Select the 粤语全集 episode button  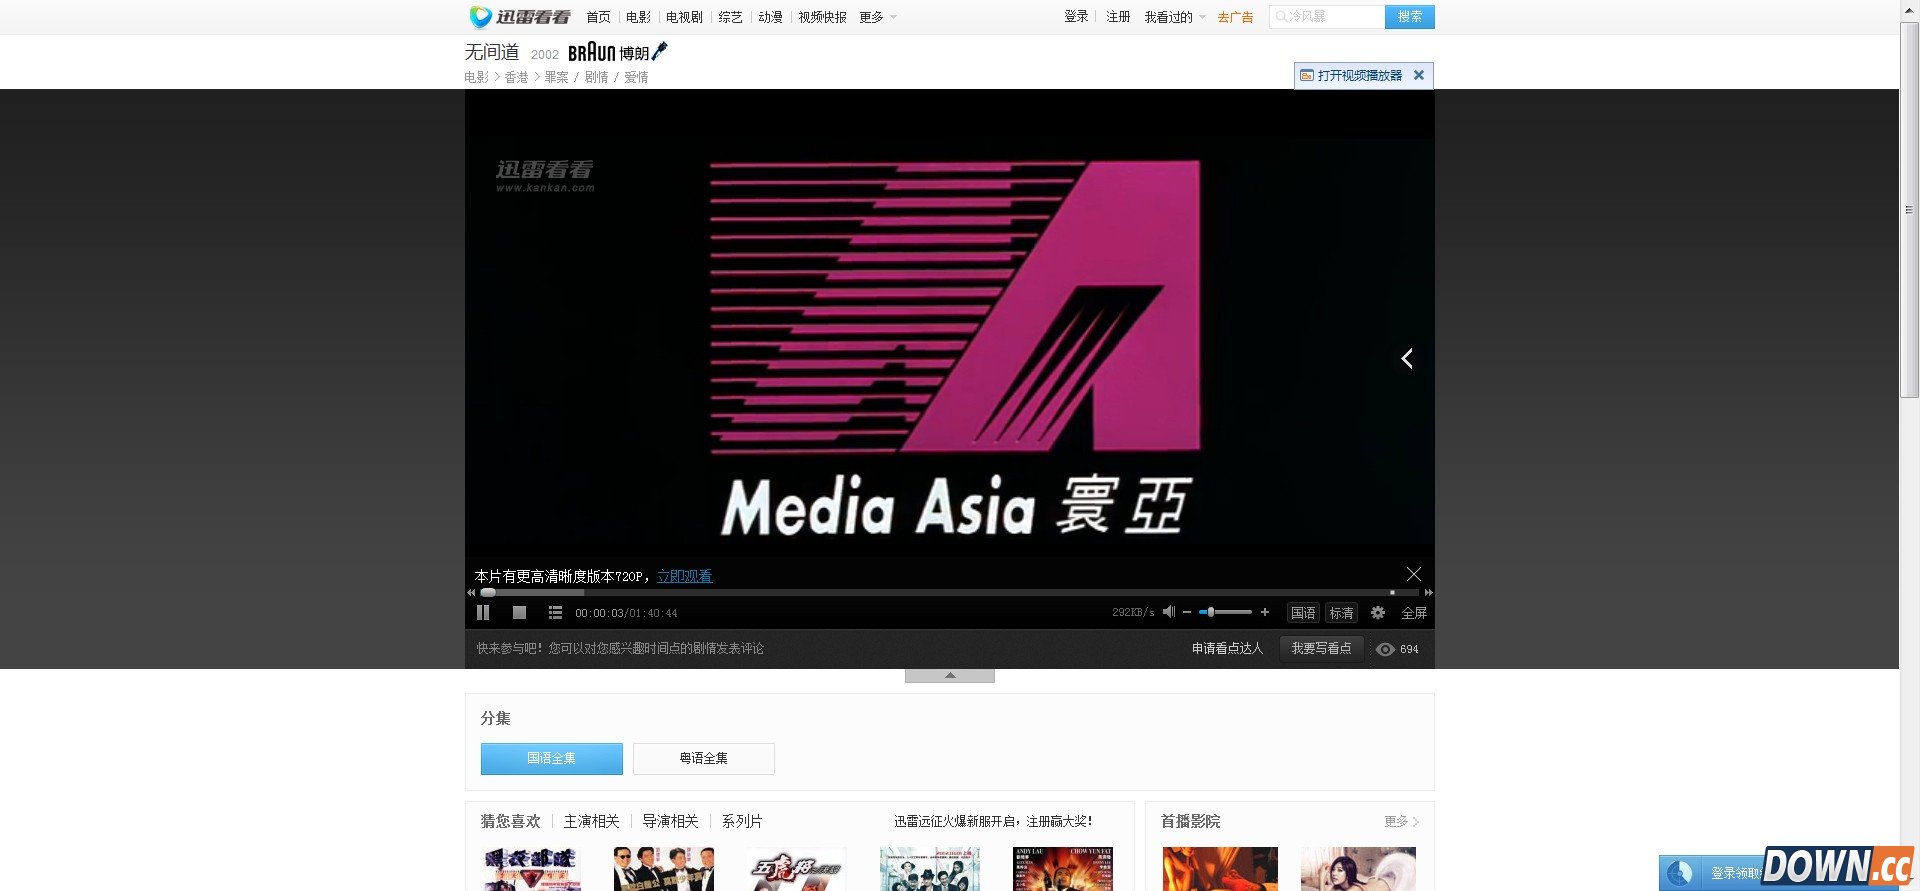tap(704, 758)
